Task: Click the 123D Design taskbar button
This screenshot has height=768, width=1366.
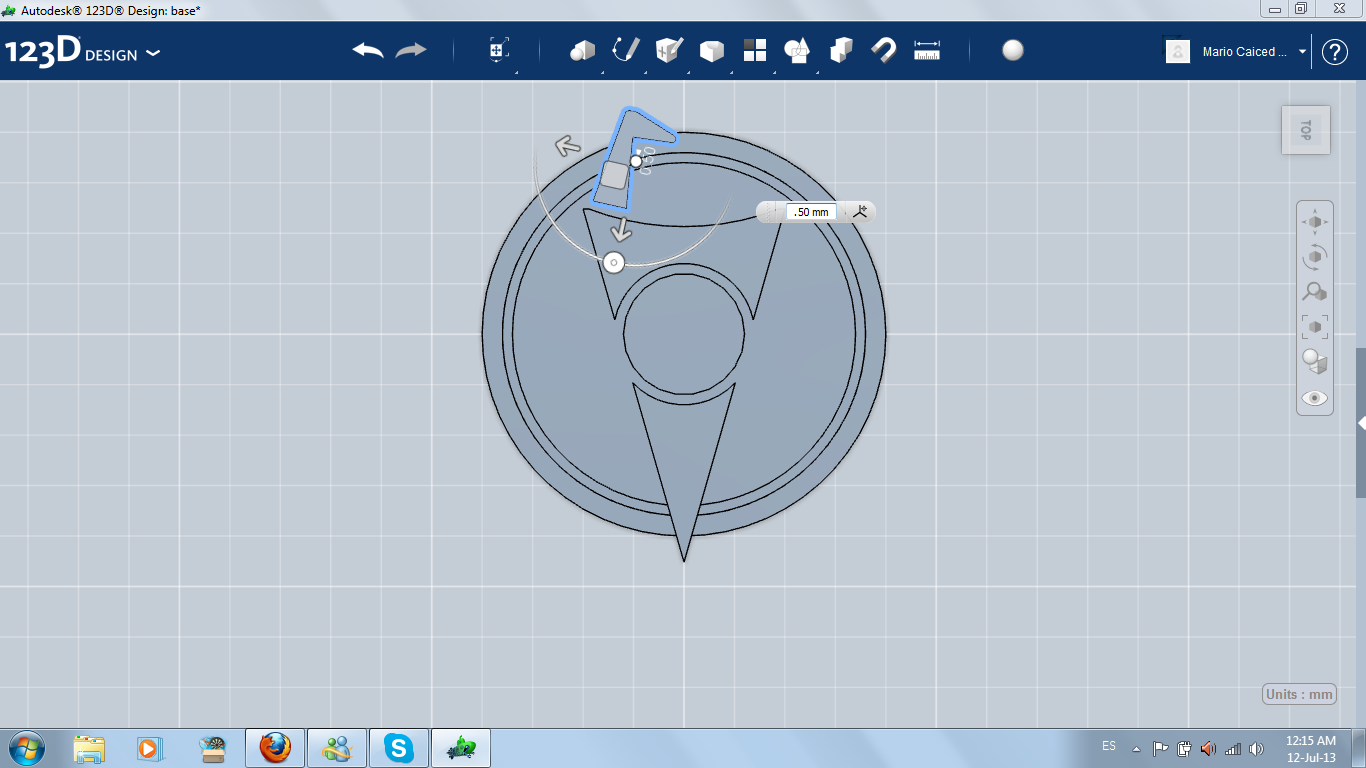Action: (x=461, y=748)
